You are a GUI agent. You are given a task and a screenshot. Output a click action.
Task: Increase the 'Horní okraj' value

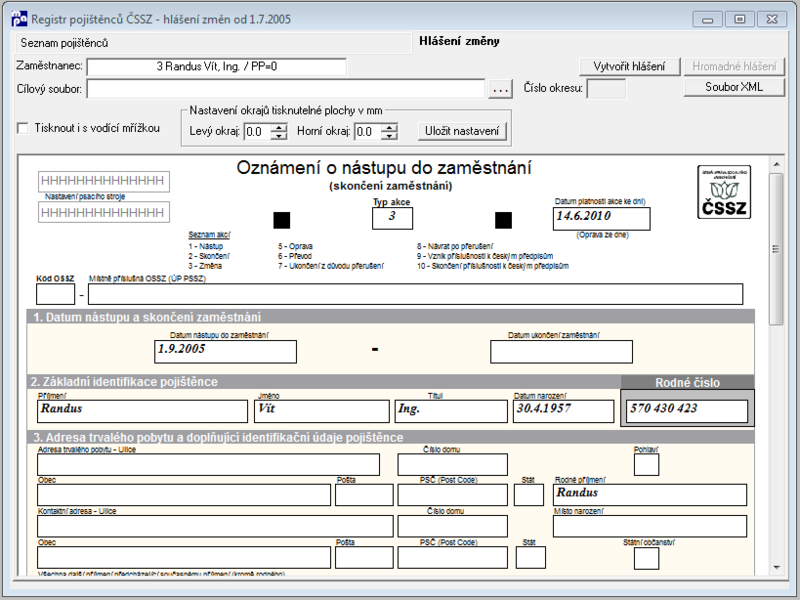[389, 128]
